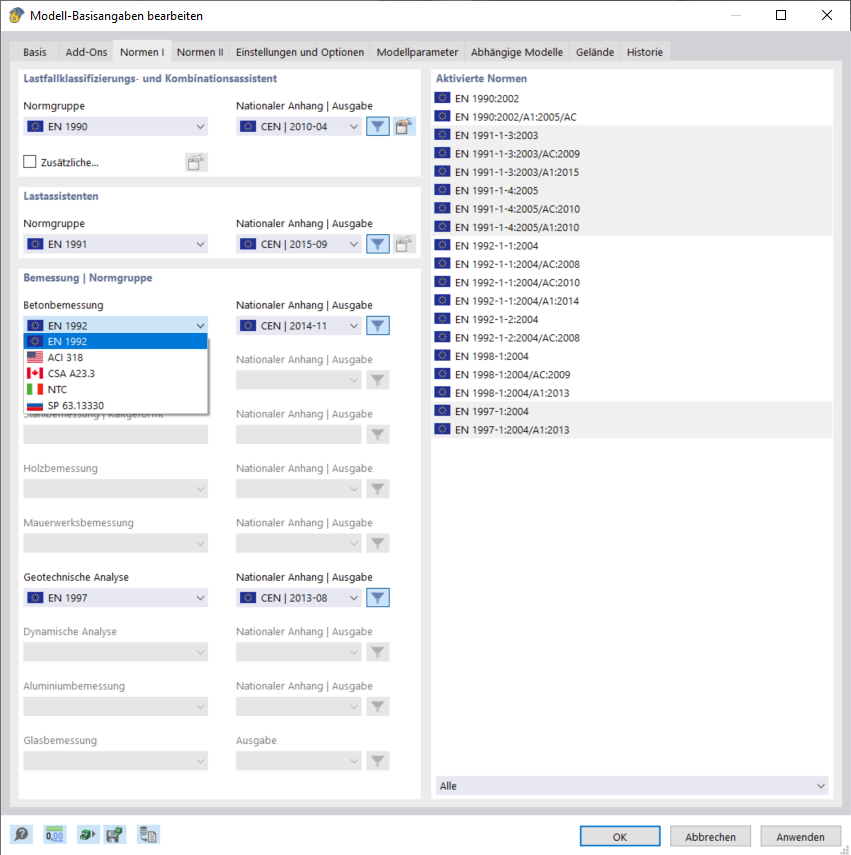Open the EN 1990 Normgruppe dropdown

[x=116, y=127]
